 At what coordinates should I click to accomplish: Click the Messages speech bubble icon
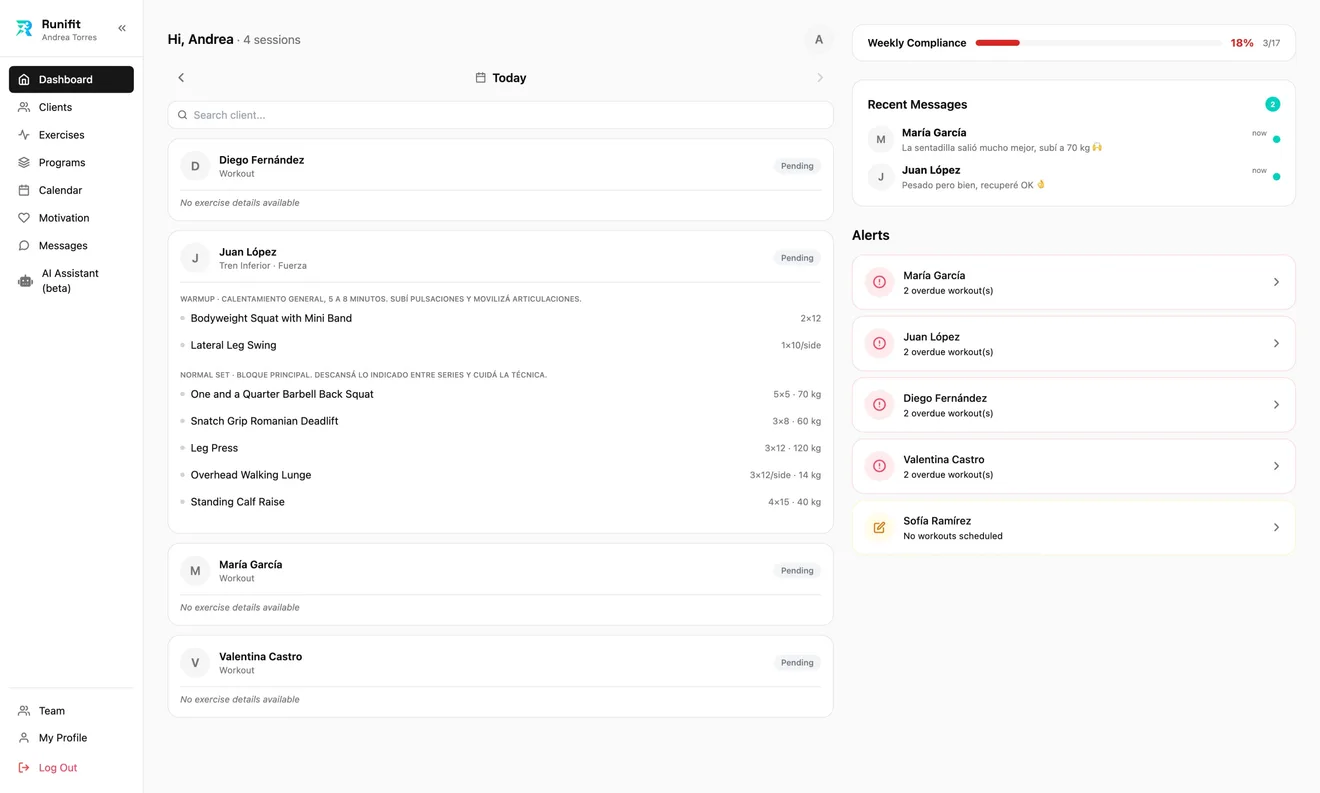click(24, 245)
